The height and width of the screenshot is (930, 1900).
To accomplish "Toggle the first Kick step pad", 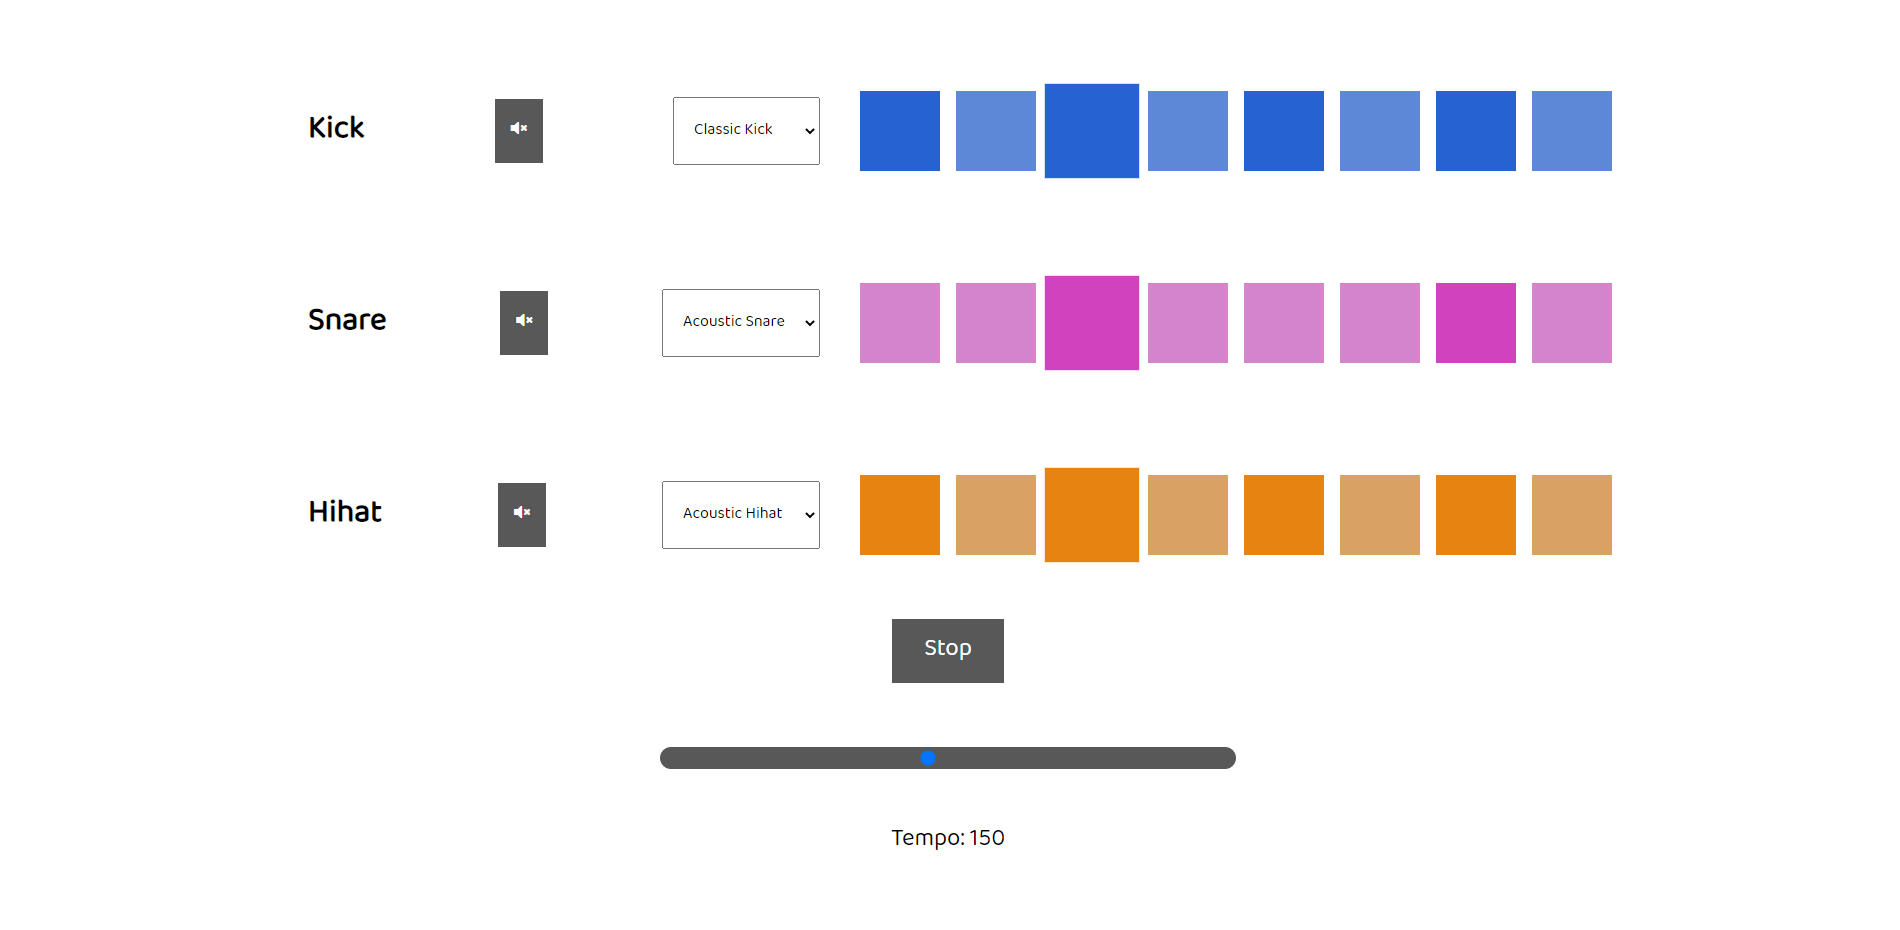I will coord(900,131).
